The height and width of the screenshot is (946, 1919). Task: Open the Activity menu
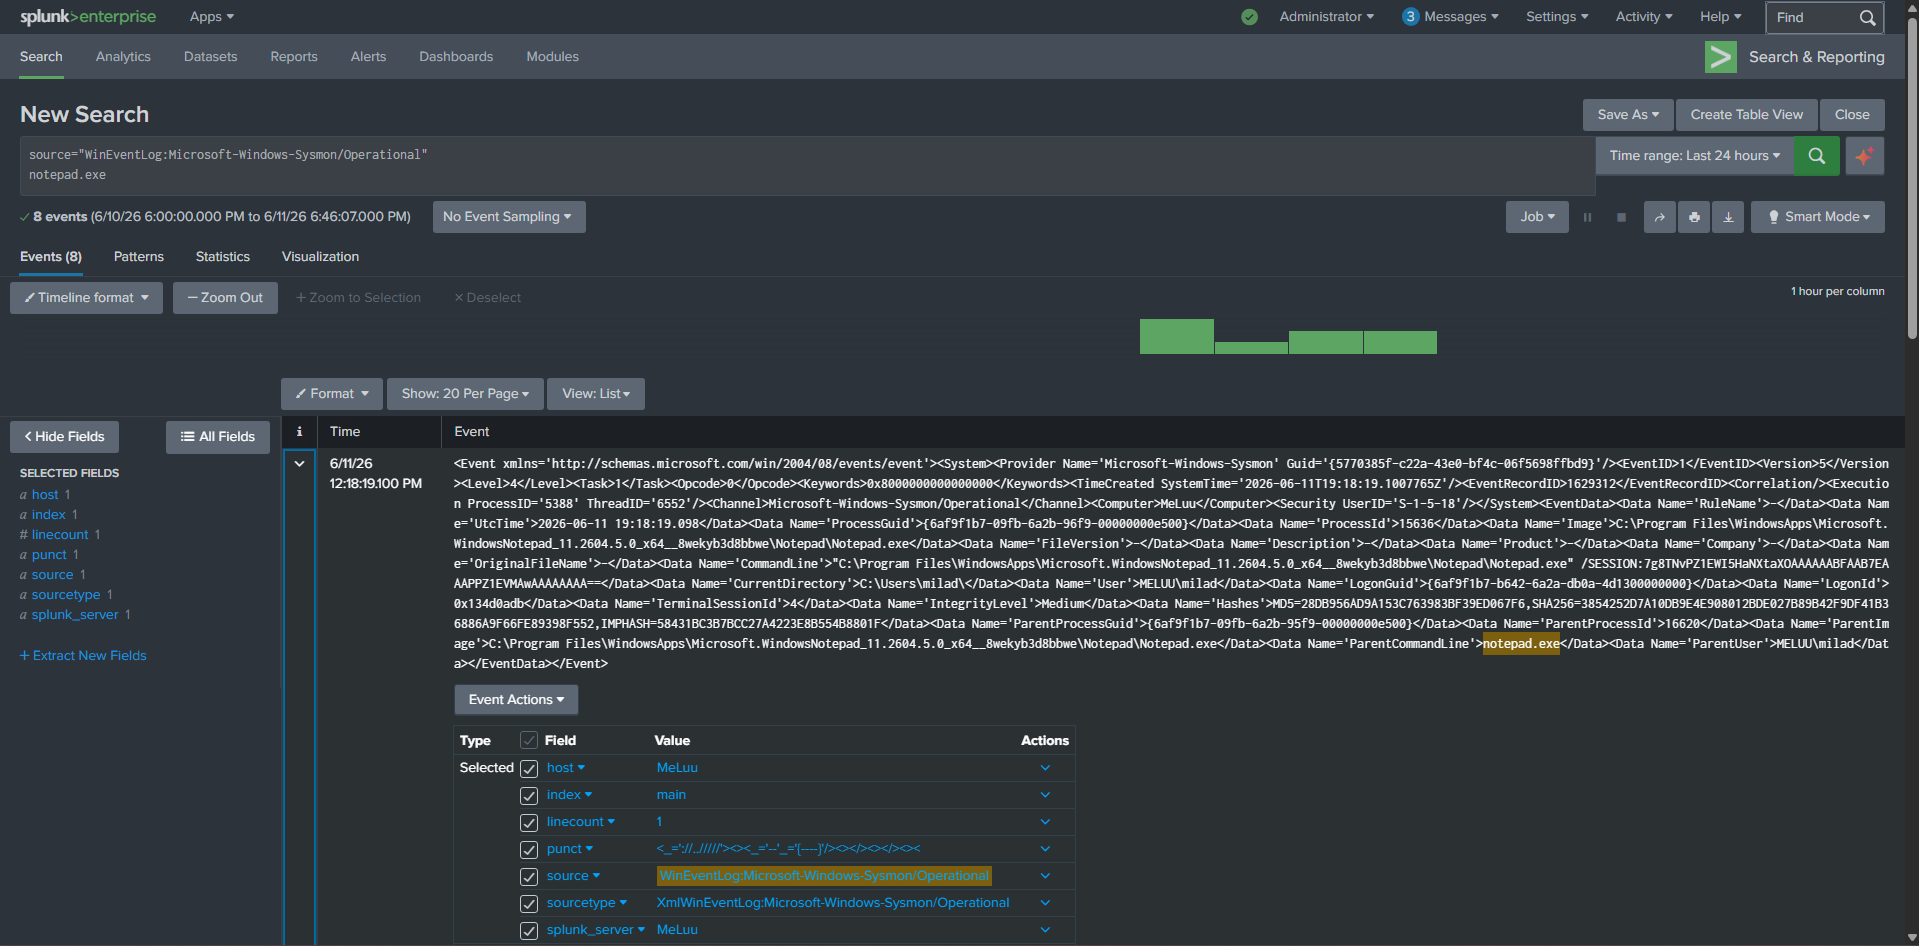coord(1644,17)
